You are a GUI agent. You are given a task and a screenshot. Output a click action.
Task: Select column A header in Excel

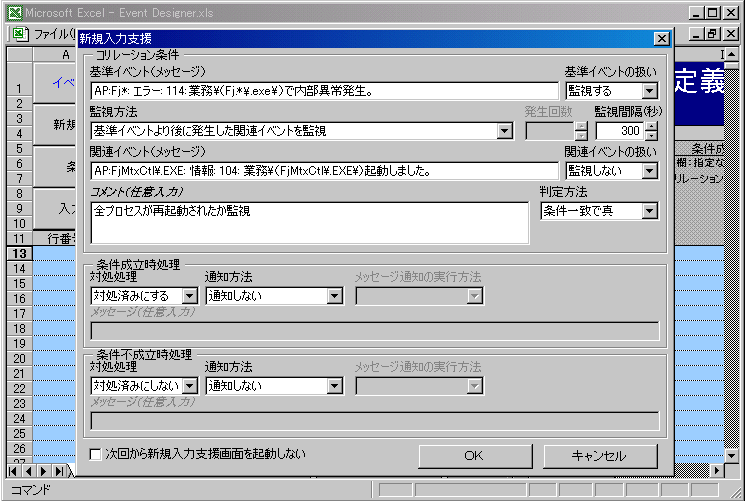(55, 55)
